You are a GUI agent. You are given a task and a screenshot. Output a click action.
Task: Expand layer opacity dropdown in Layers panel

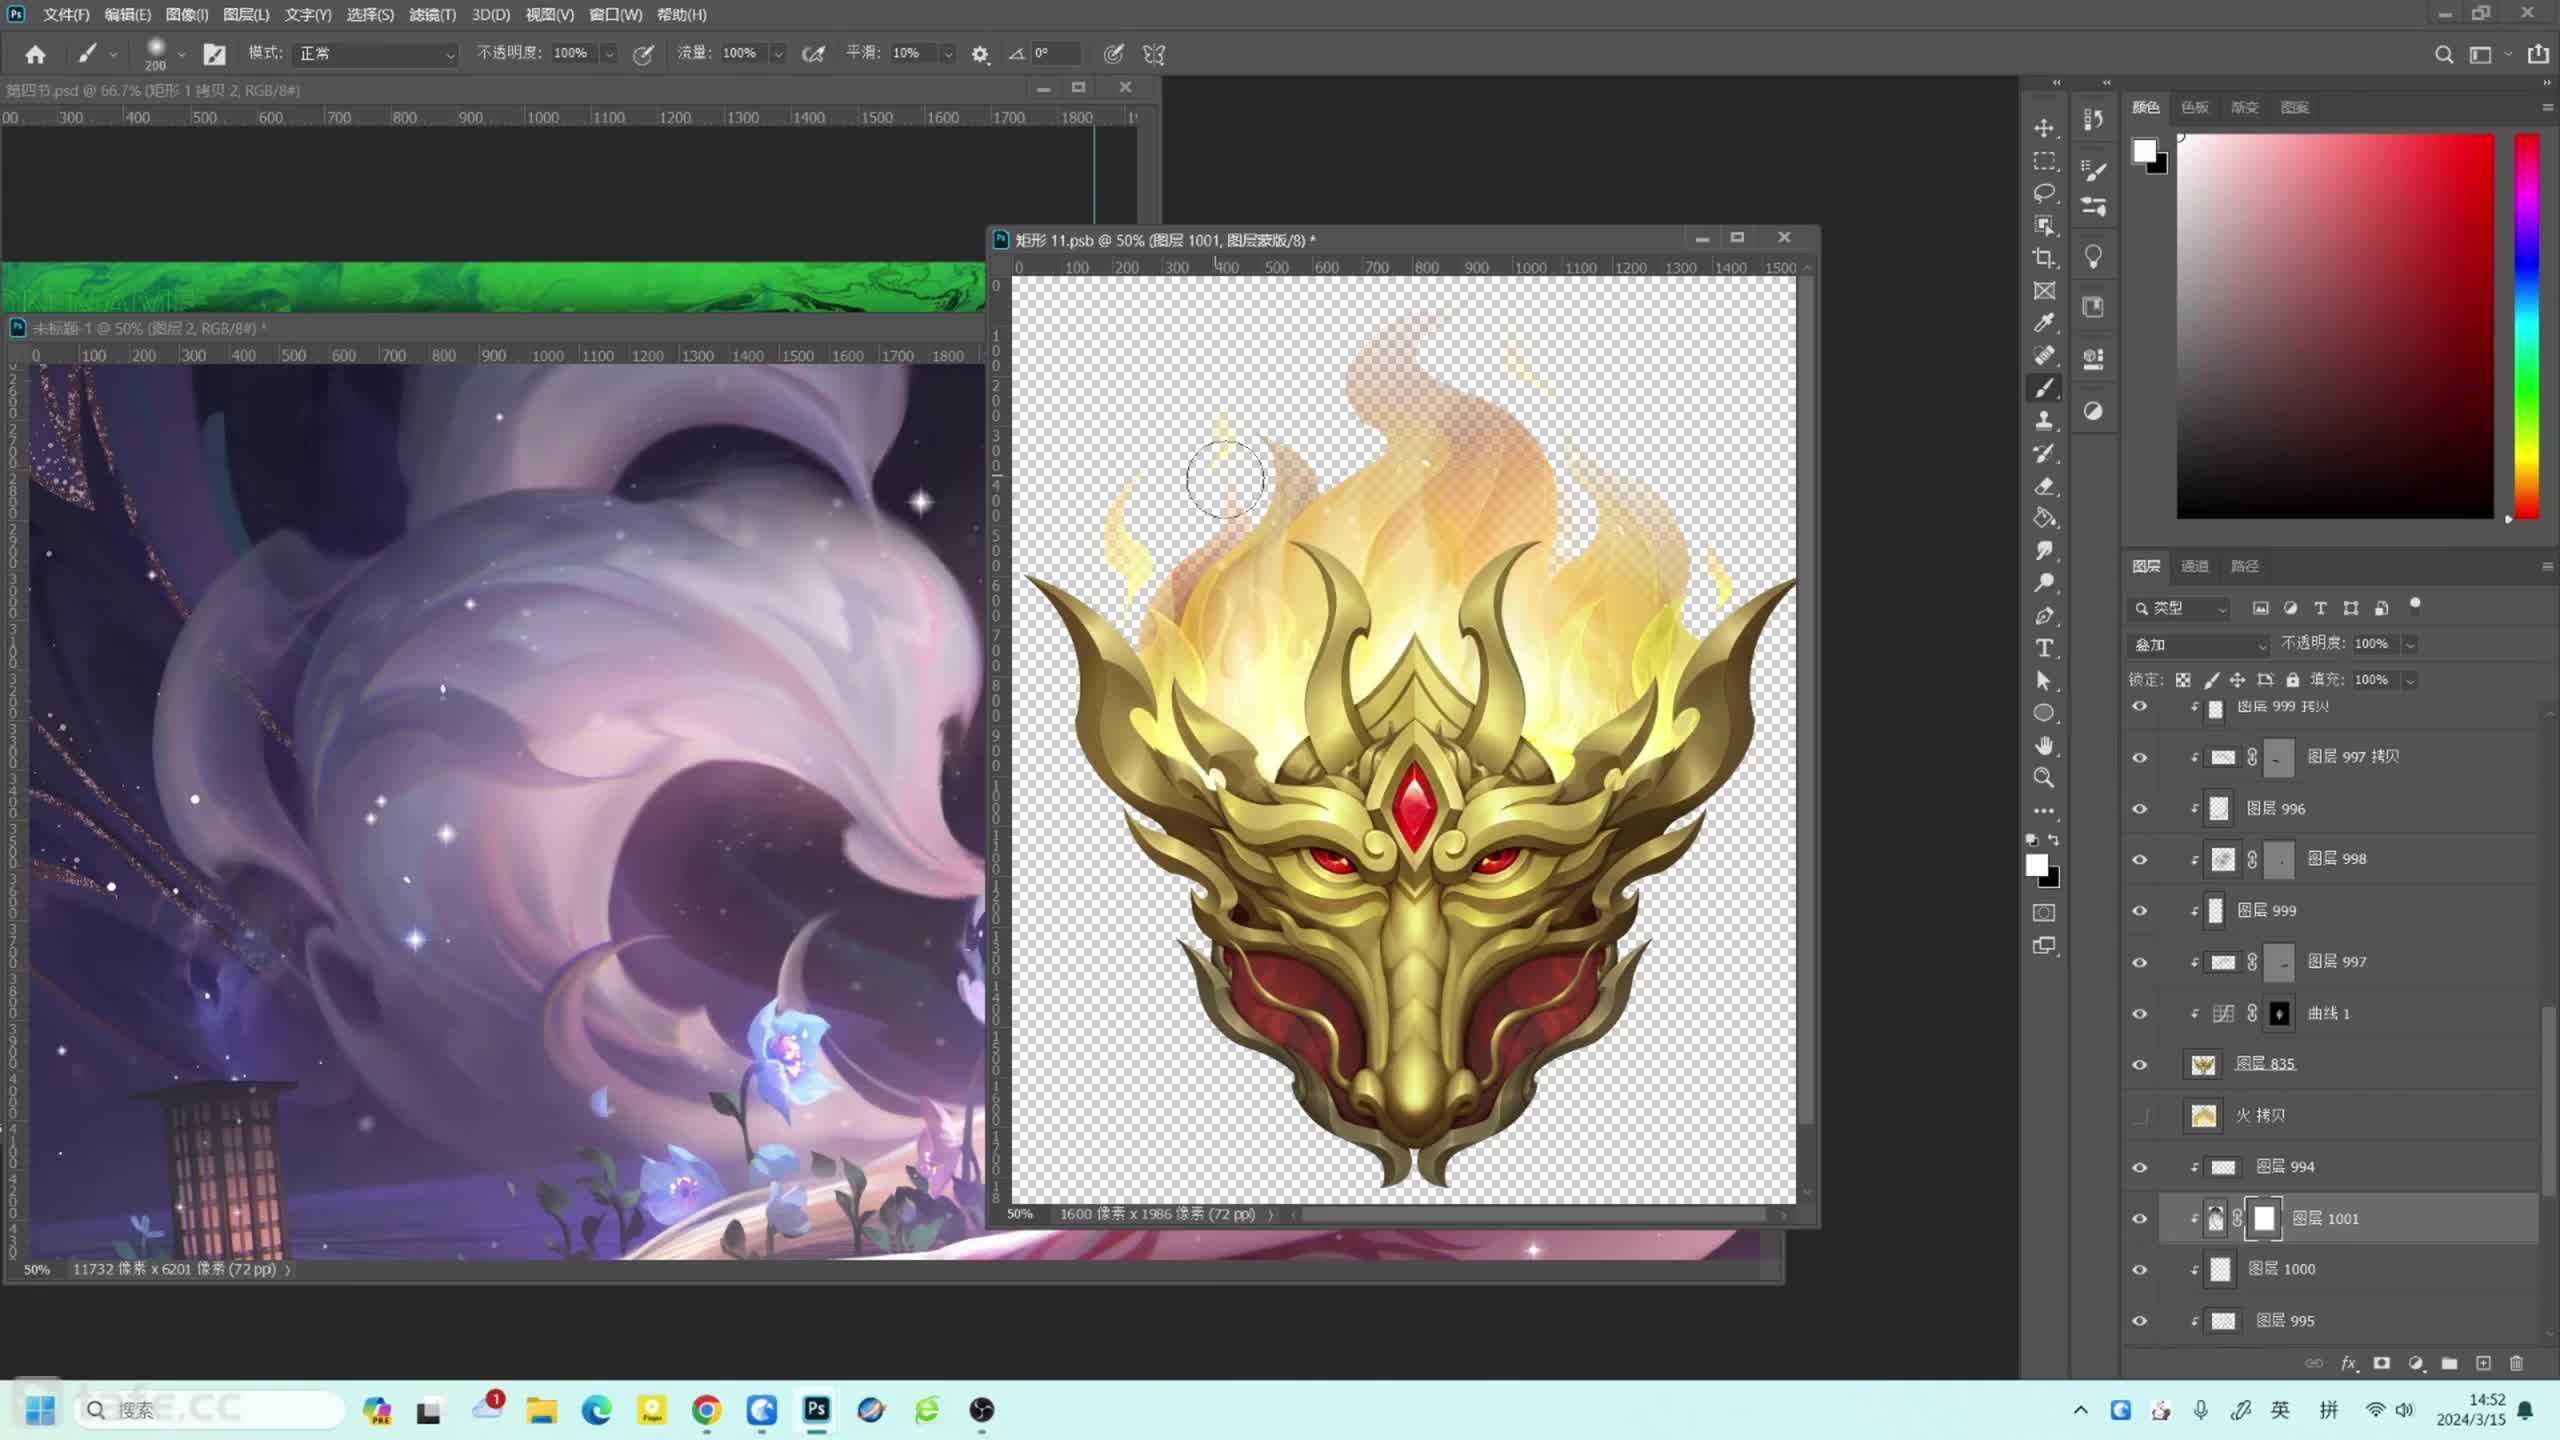coord(2410,644)
